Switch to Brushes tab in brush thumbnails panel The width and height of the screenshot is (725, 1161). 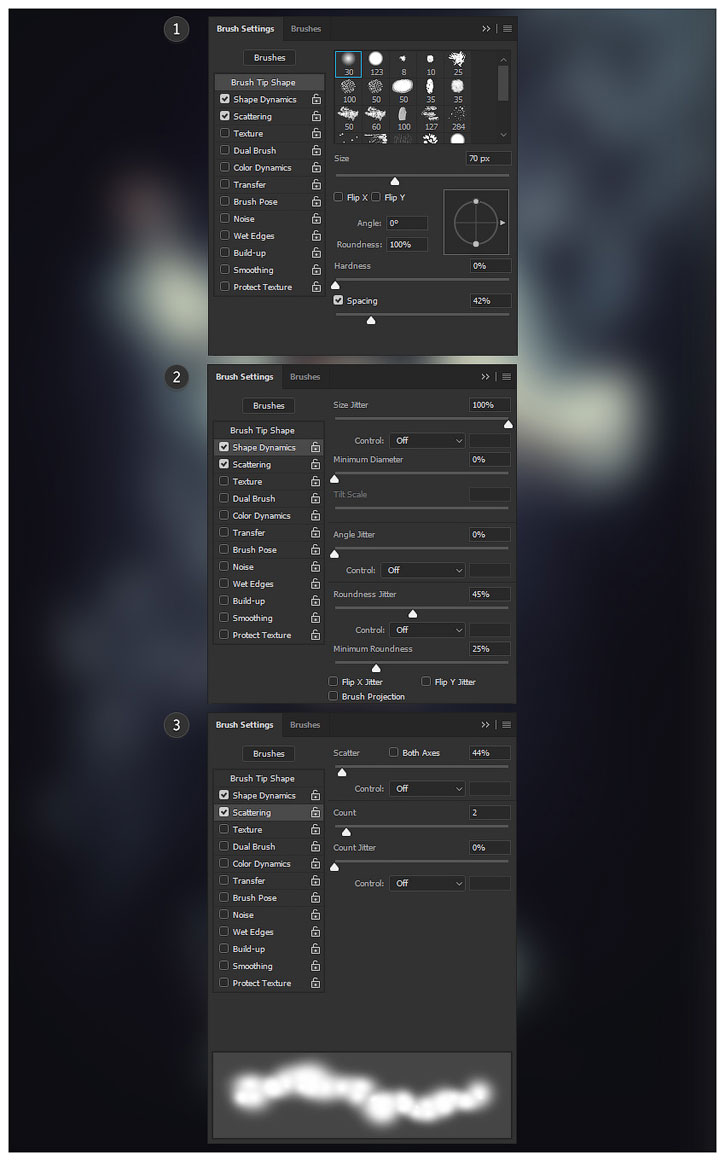[306, 29]
